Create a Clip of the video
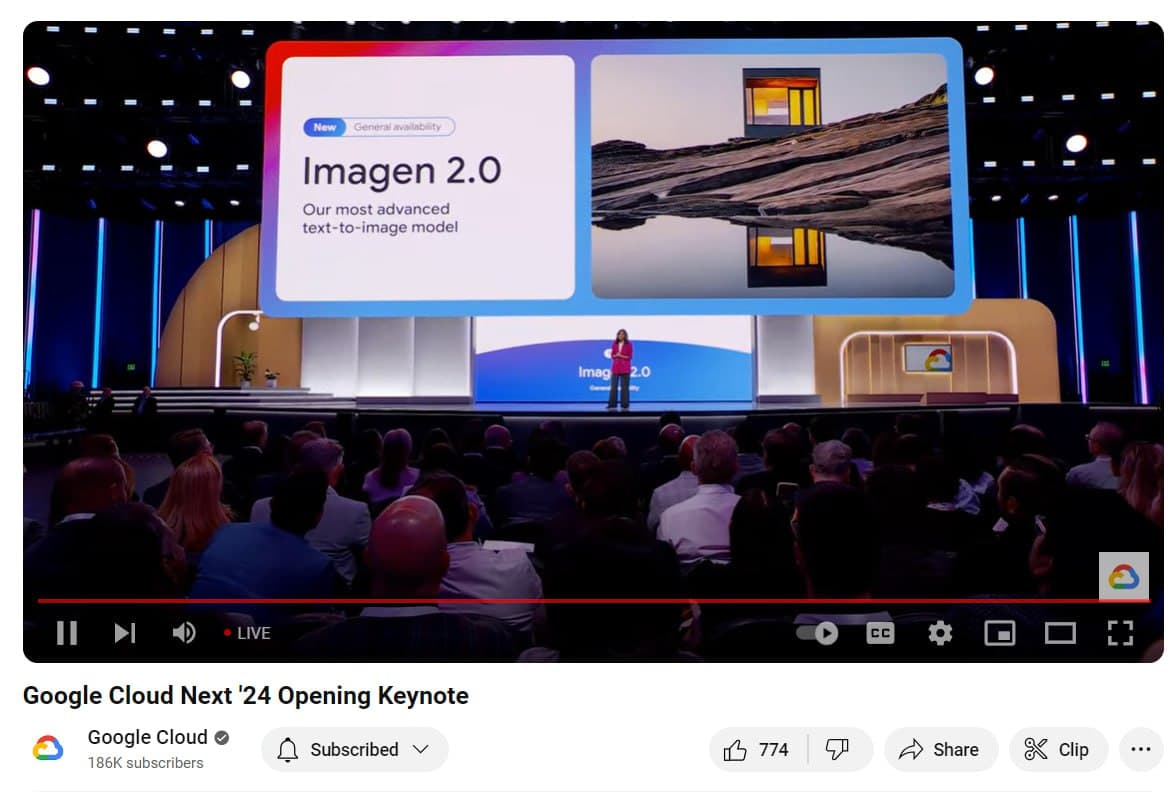Screen dimensions: 1175x792 pos(1057,749)
